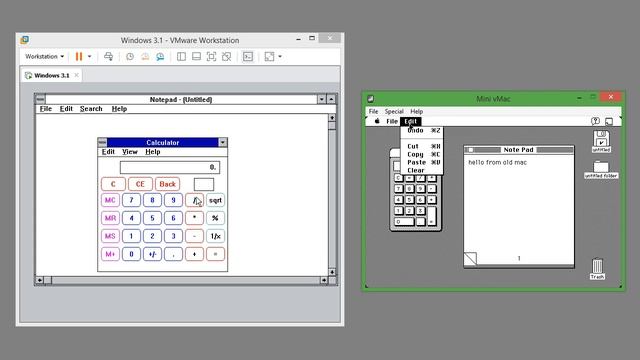Open the snapshot manager icon
This screenshot has width=640, height=360.
pyautogui.click(x=160, y=56)
